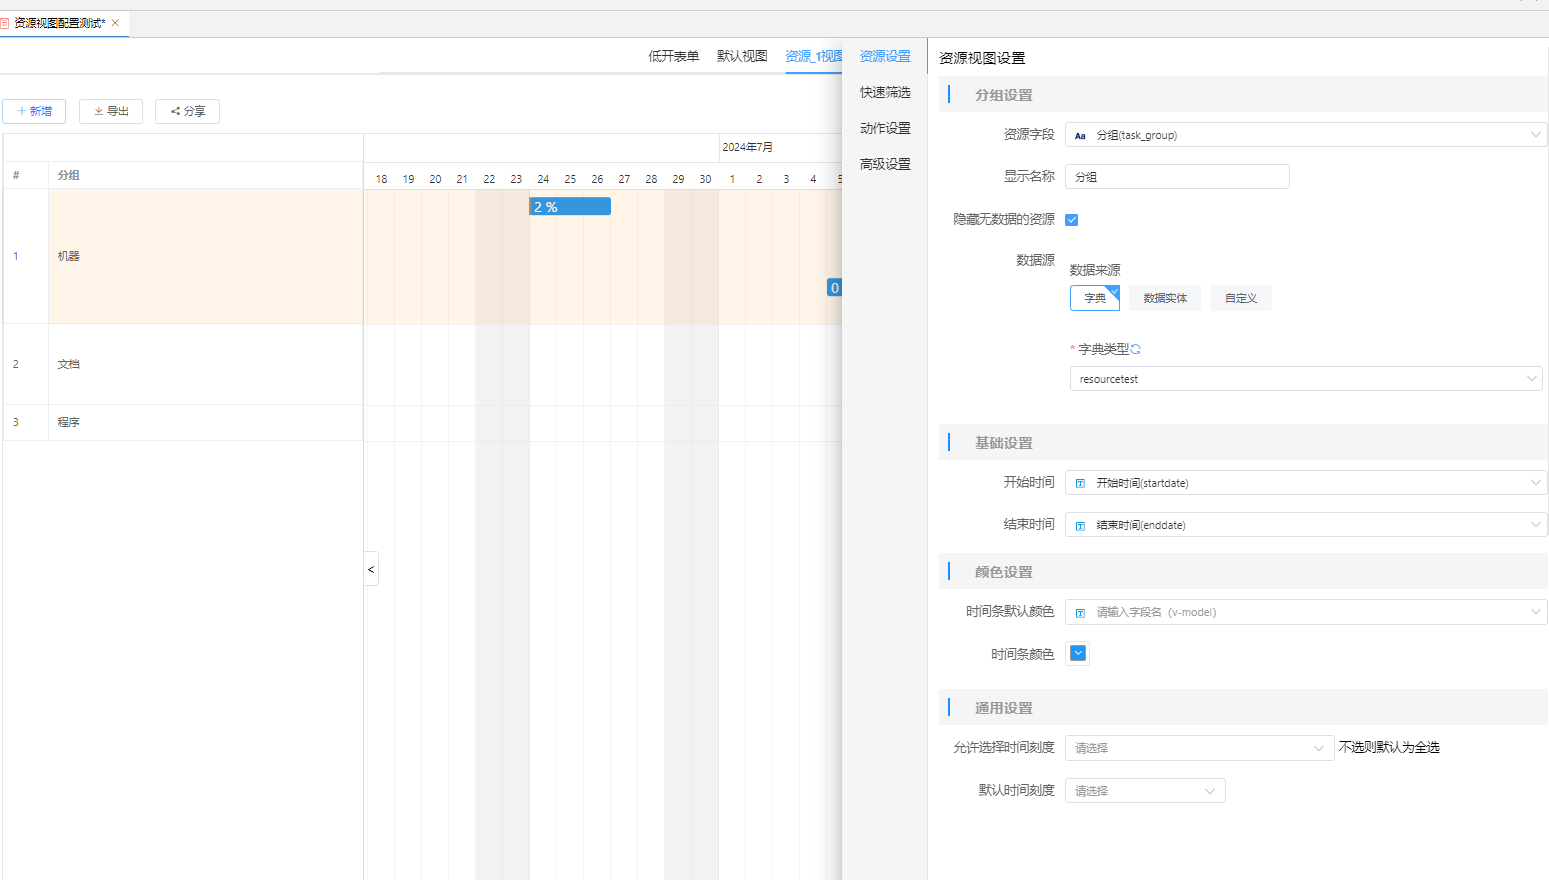Open the 默认时间刻度 dropdown

tap(1145, 791)
